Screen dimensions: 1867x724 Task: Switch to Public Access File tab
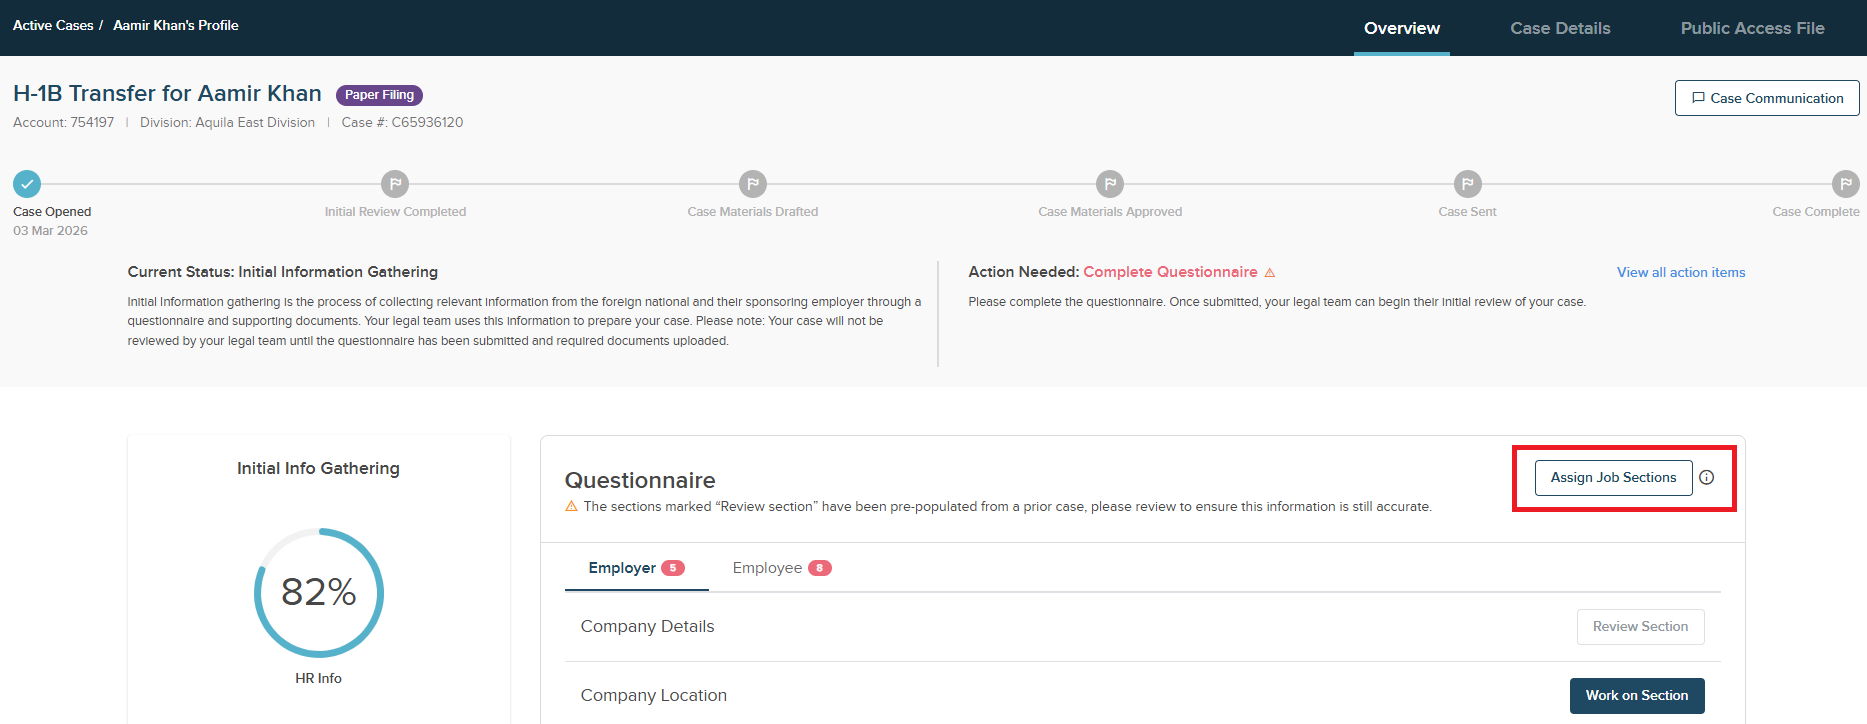(x=1752, y=28)
